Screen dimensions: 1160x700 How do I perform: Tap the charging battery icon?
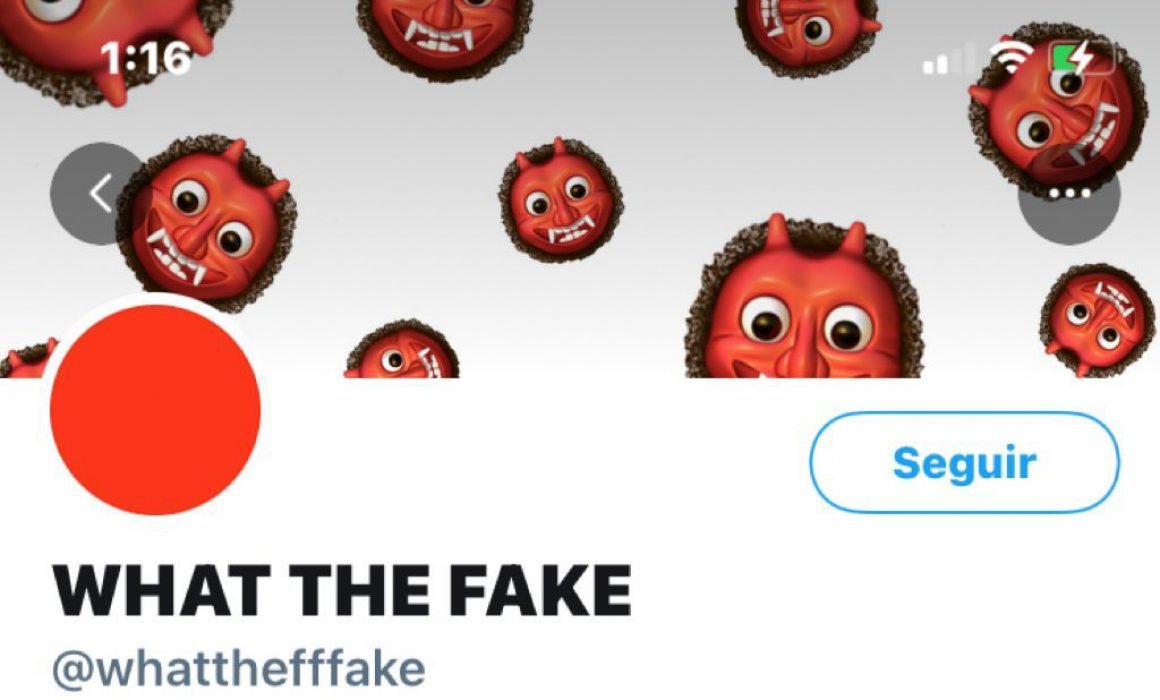(1081, 57)
